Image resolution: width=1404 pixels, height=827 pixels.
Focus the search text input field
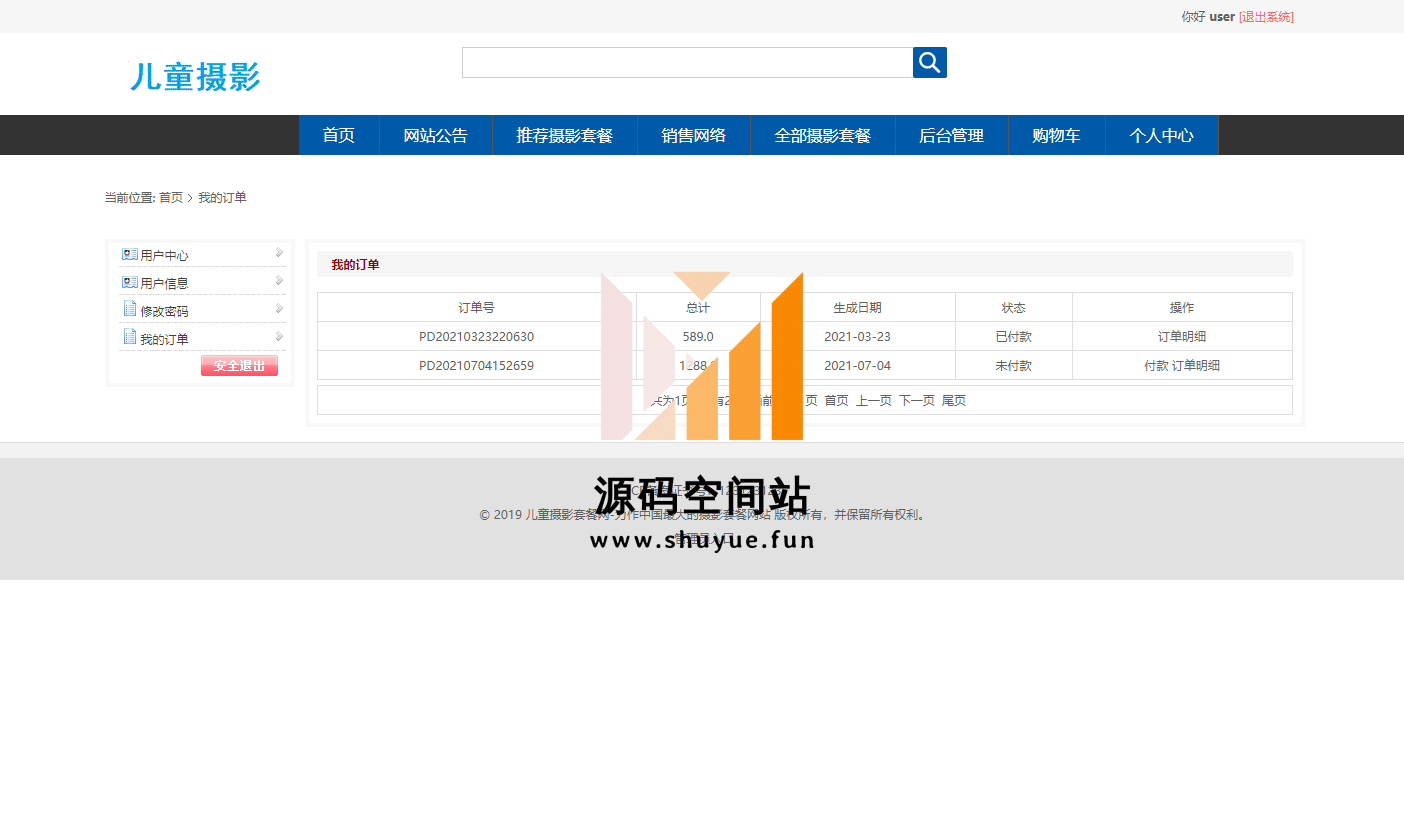click(x=687, y=62)
